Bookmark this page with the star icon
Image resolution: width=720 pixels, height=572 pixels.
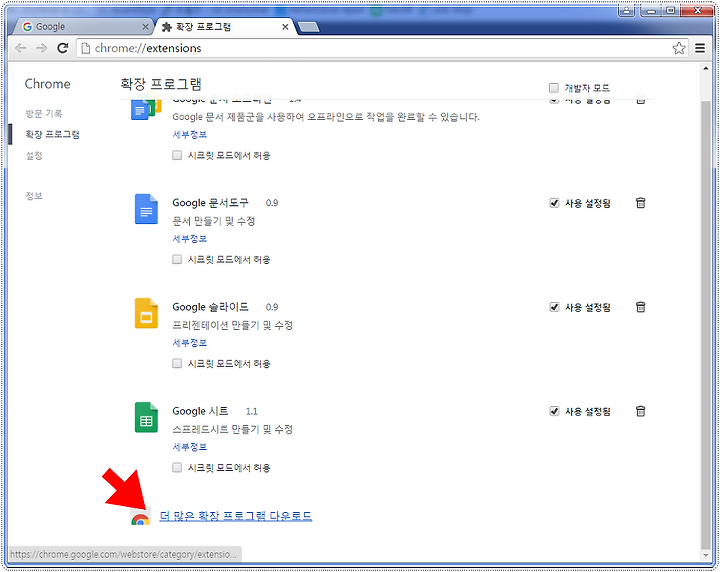(x=679, y=48)
